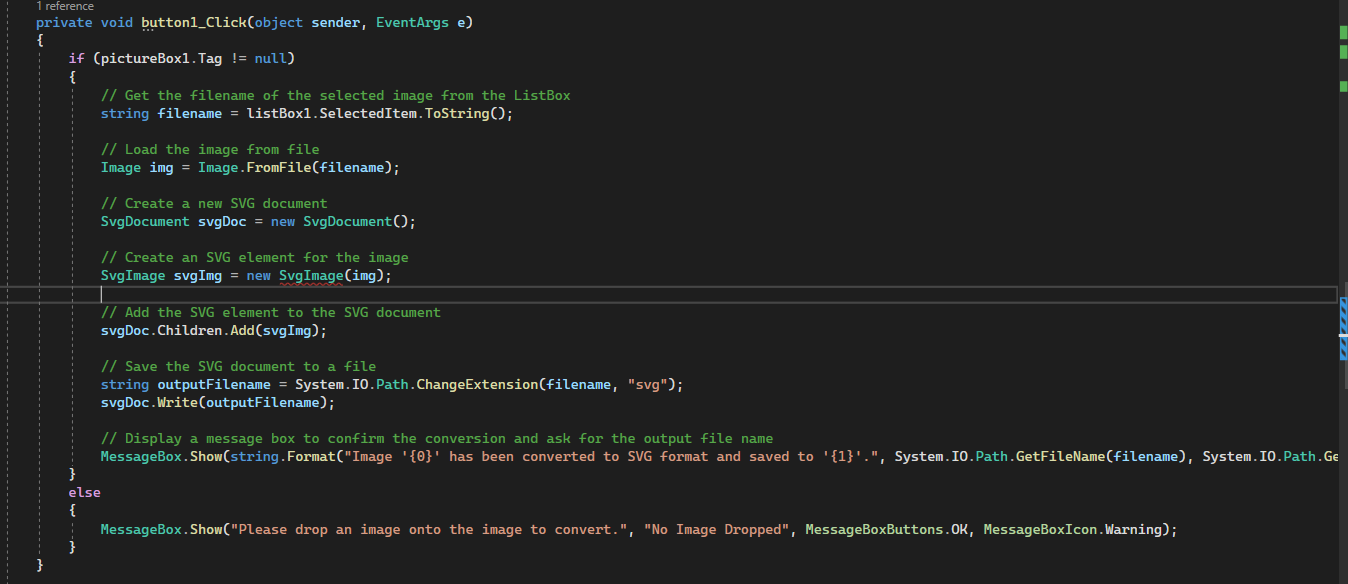Click the Children property
The height and width of the screenshot is (584, 1348).
click(190, 330)
